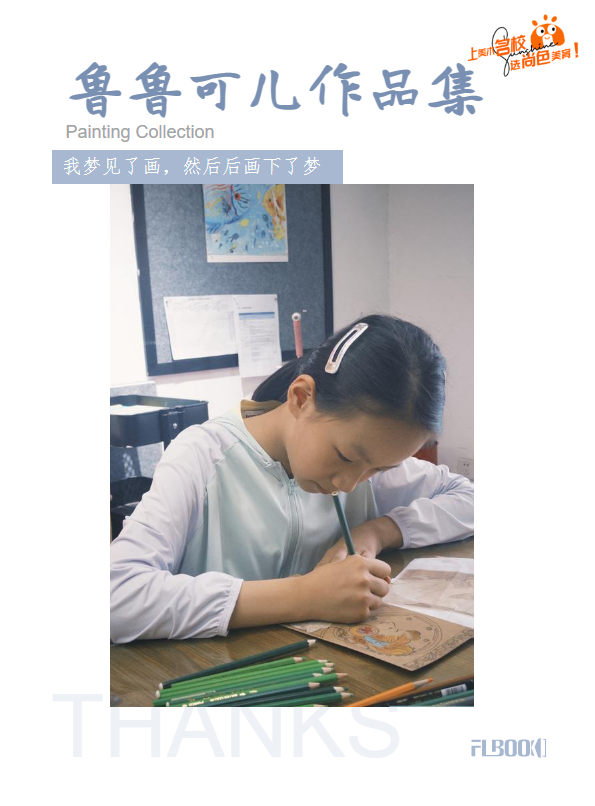Click the faded THANKS watermark text
595x806 pixels.
pyautogui.click(x=226, y=725)
